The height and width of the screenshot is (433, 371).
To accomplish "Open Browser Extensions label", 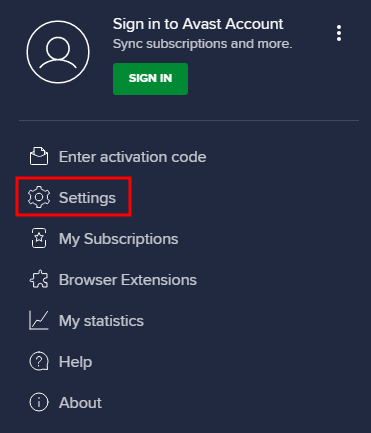I will click(128, 280).
